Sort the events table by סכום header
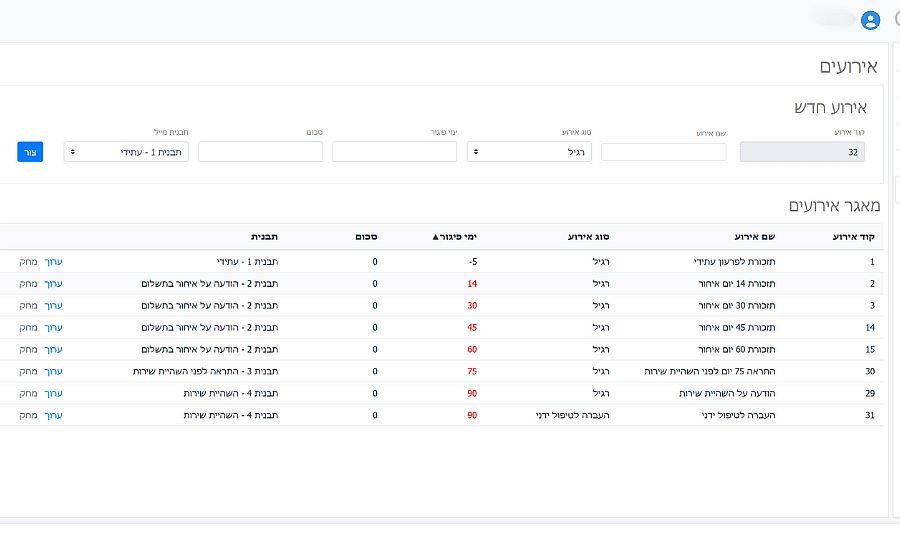Viewport: 900px width, 550px height. pos(365,237)
